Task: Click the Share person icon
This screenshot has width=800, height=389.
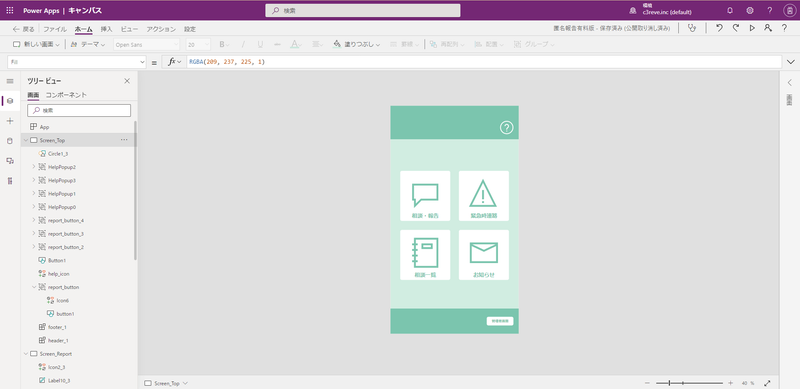Action: point(768,29)
